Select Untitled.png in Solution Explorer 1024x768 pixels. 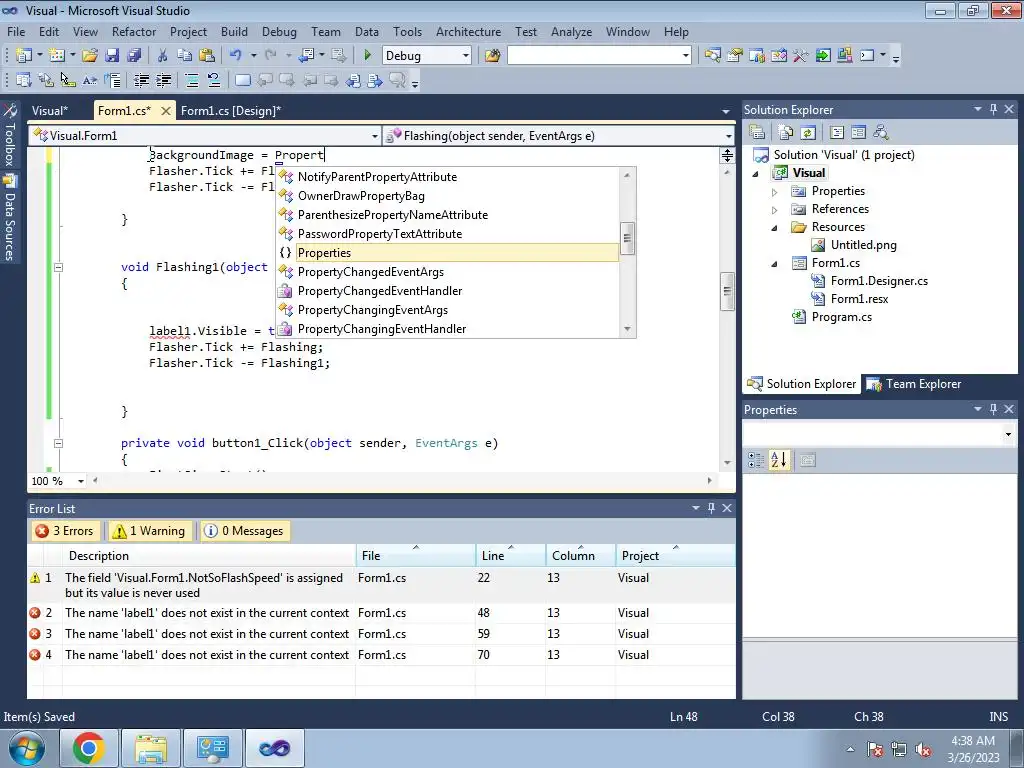tap(863, 245)
